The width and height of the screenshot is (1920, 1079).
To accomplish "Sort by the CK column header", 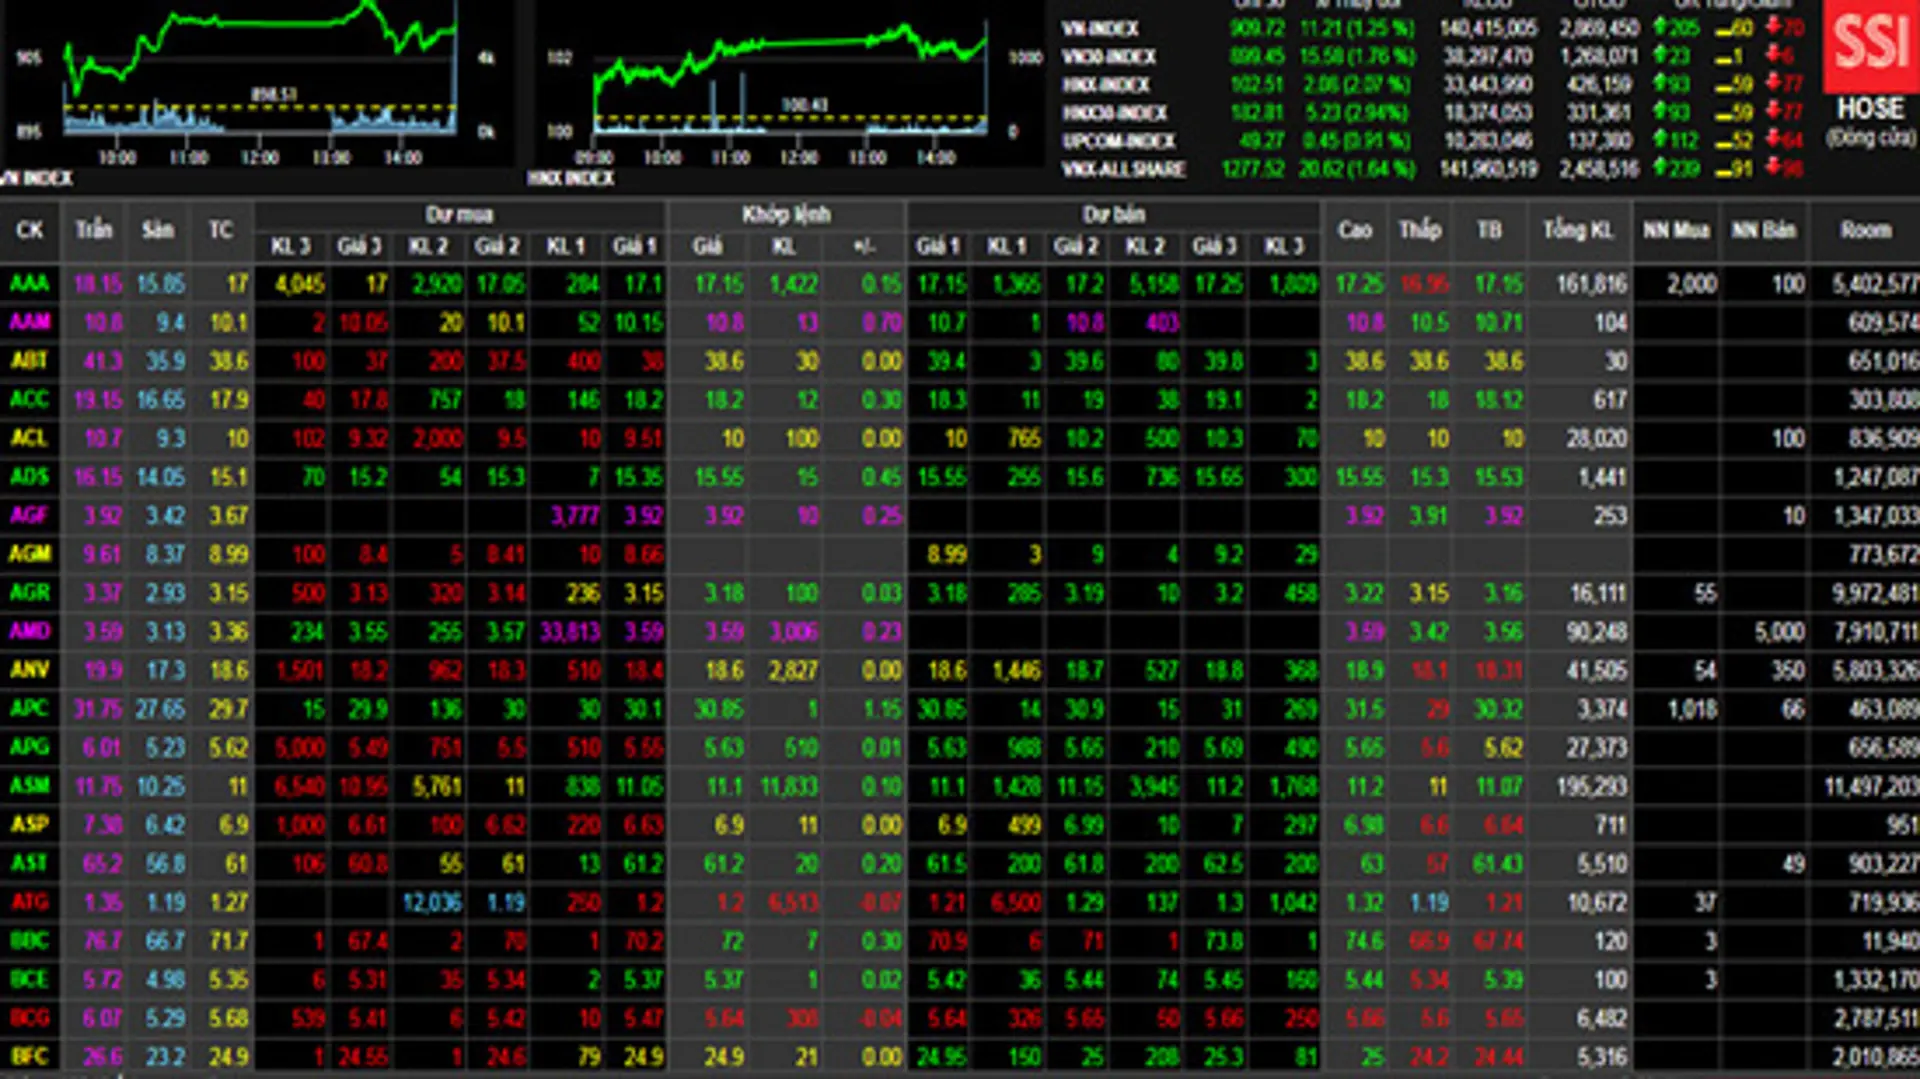I will [30, 230].
